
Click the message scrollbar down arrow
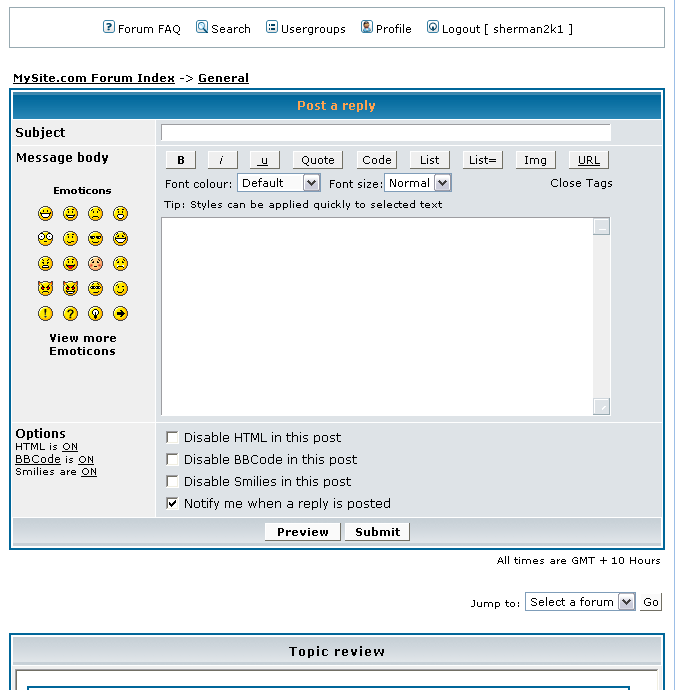(601, 406)
